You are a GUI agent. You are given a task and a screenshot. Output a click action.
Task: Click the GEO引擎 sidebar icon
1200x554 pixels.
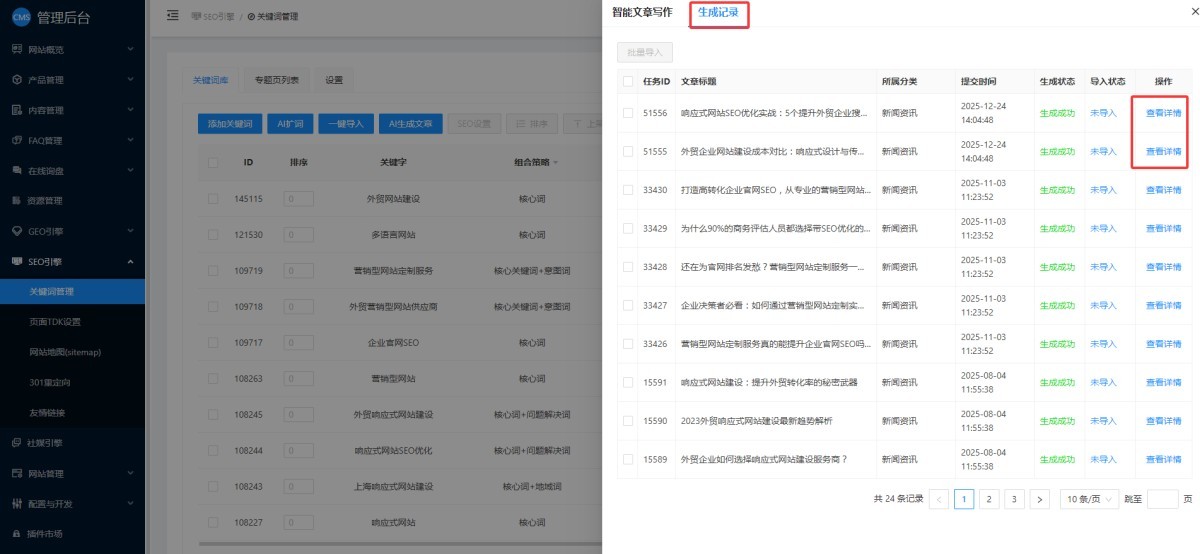coord(17,231)
